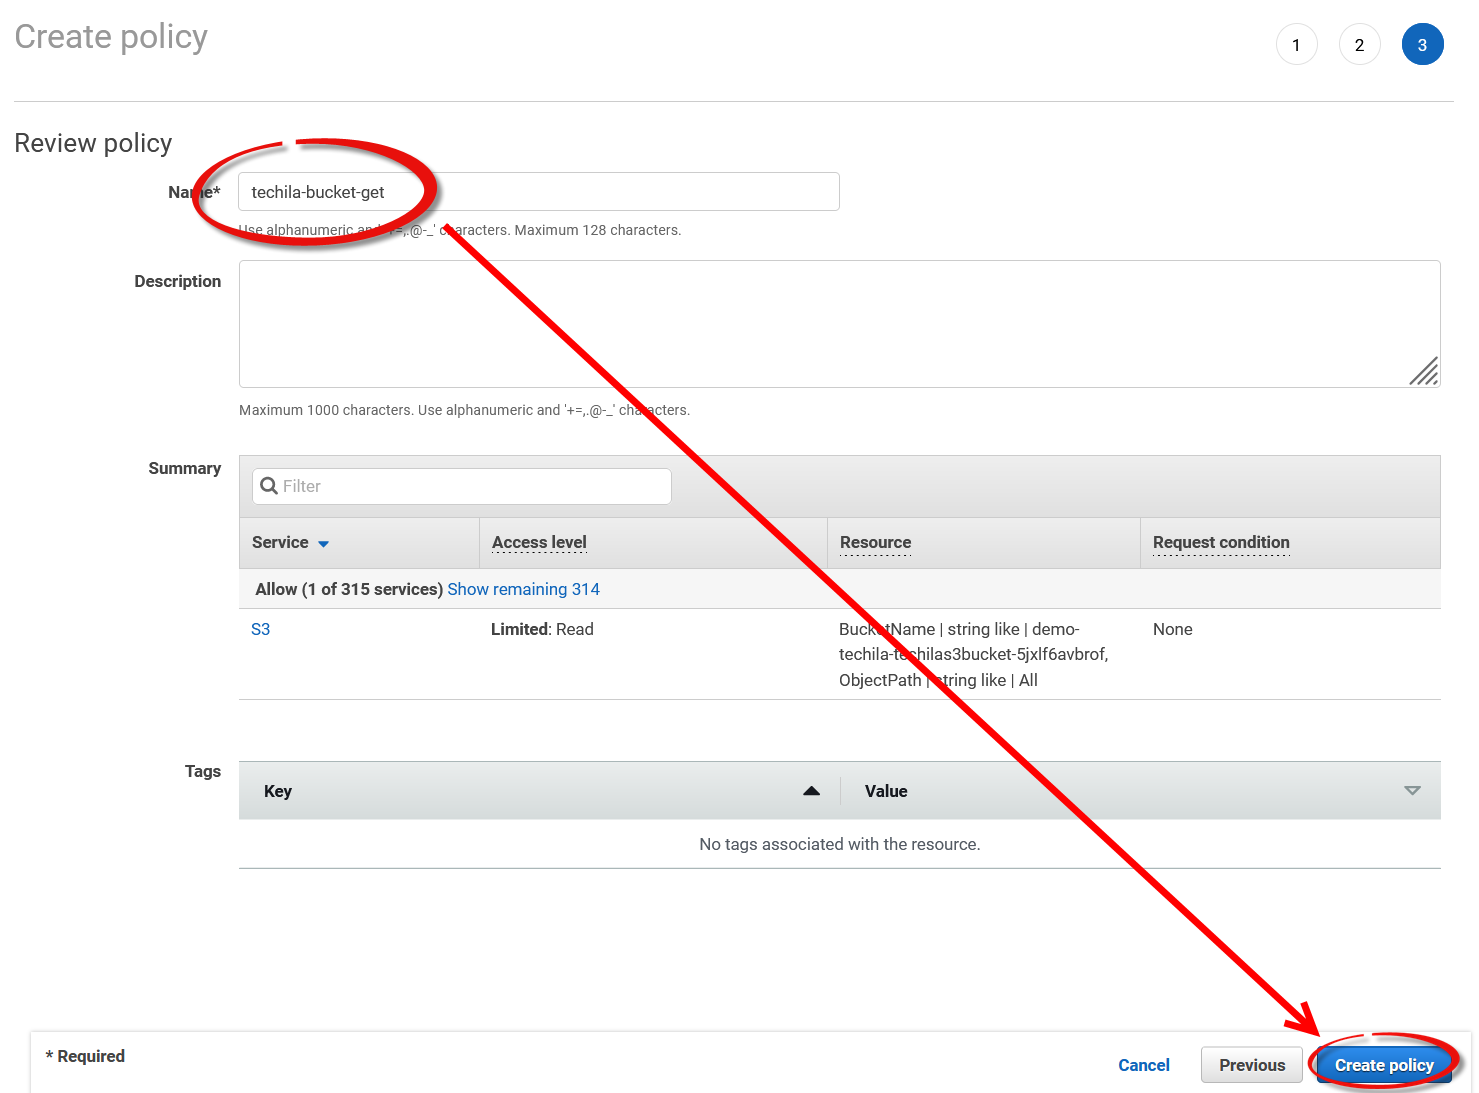This screenshot has width=1479, height=1093.
Task: Select wizard step 3 circle
Action: [1422, 45]
